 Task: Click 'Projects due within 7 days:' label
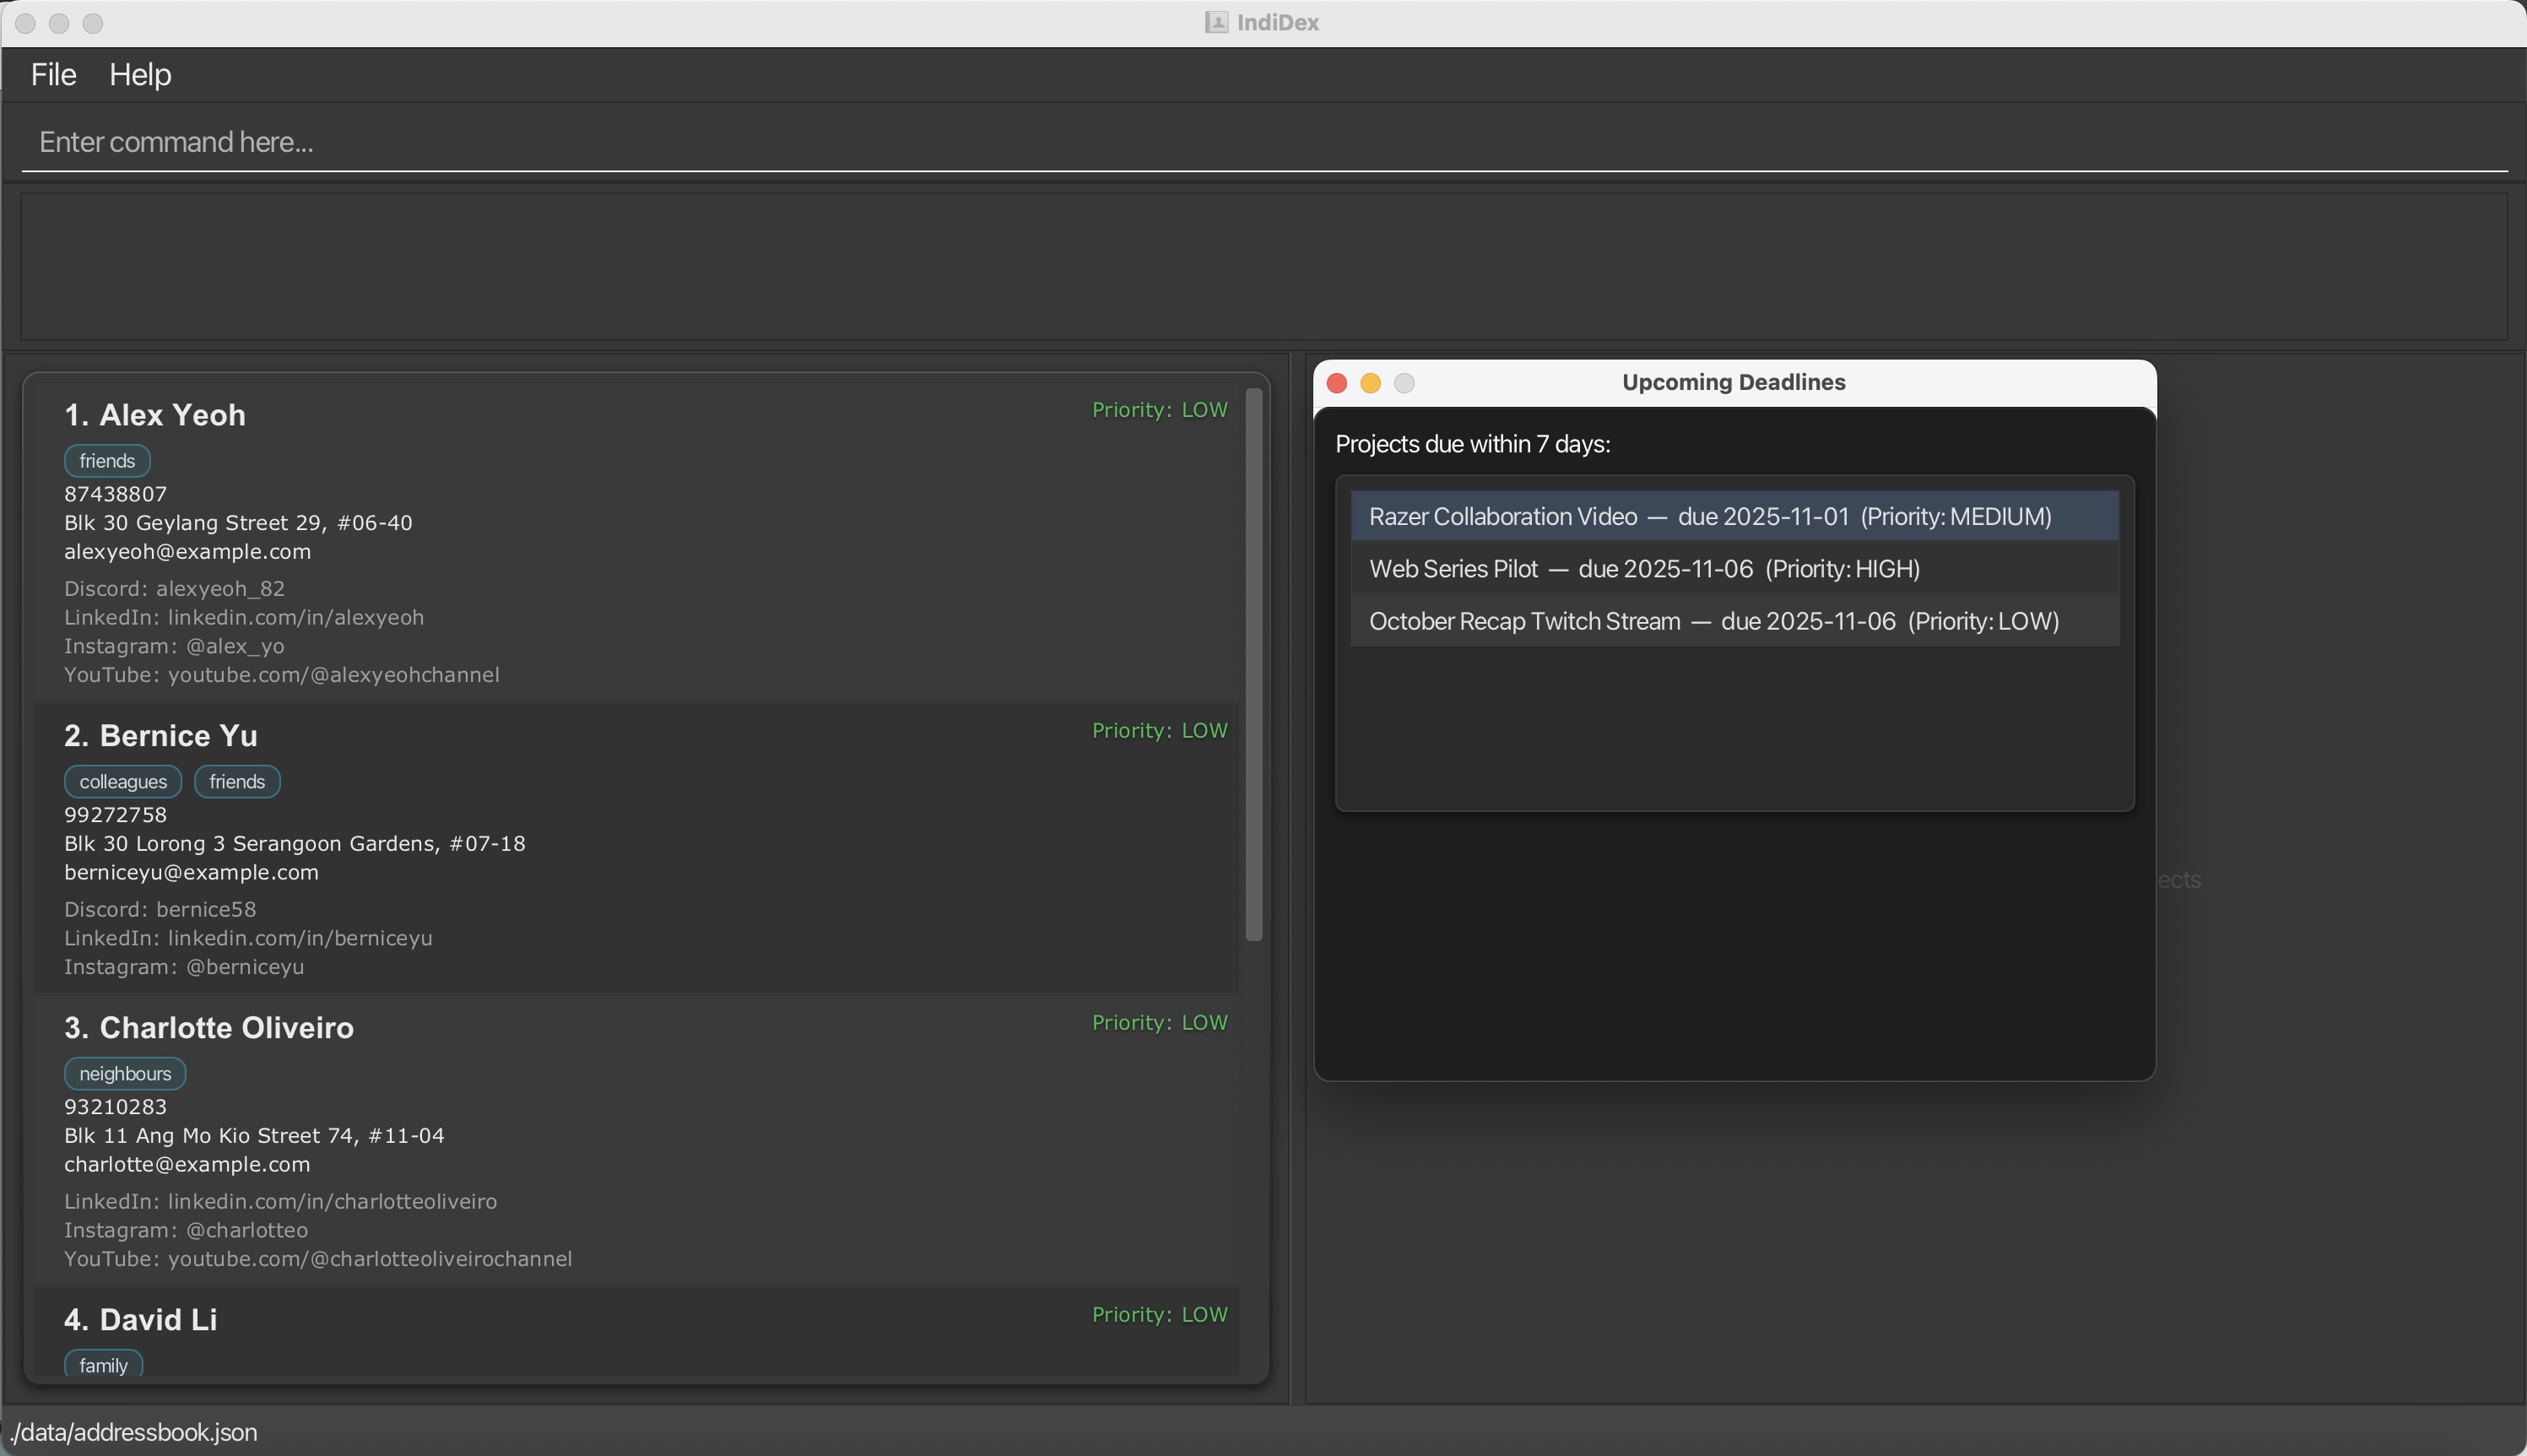click(1473, 444)
